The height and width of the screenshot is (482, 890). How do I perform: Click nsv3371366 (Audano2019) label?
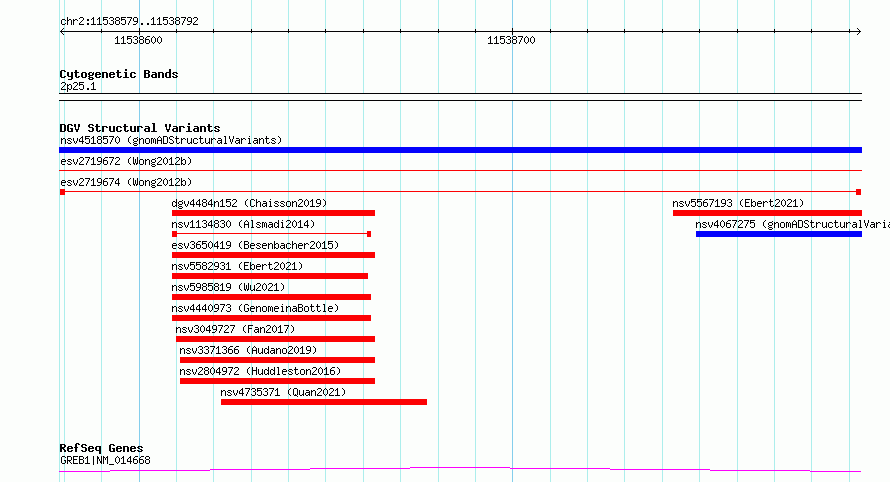248,350
